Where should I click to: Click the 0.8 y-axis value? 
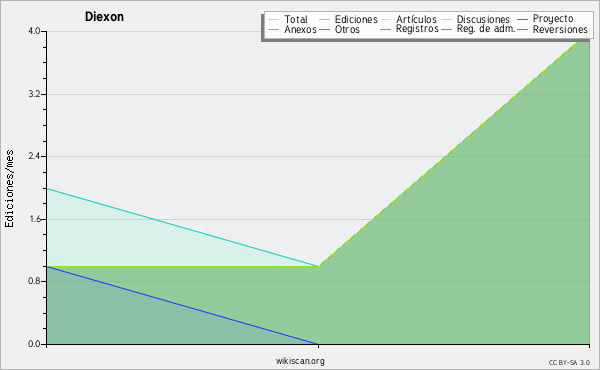34,281
